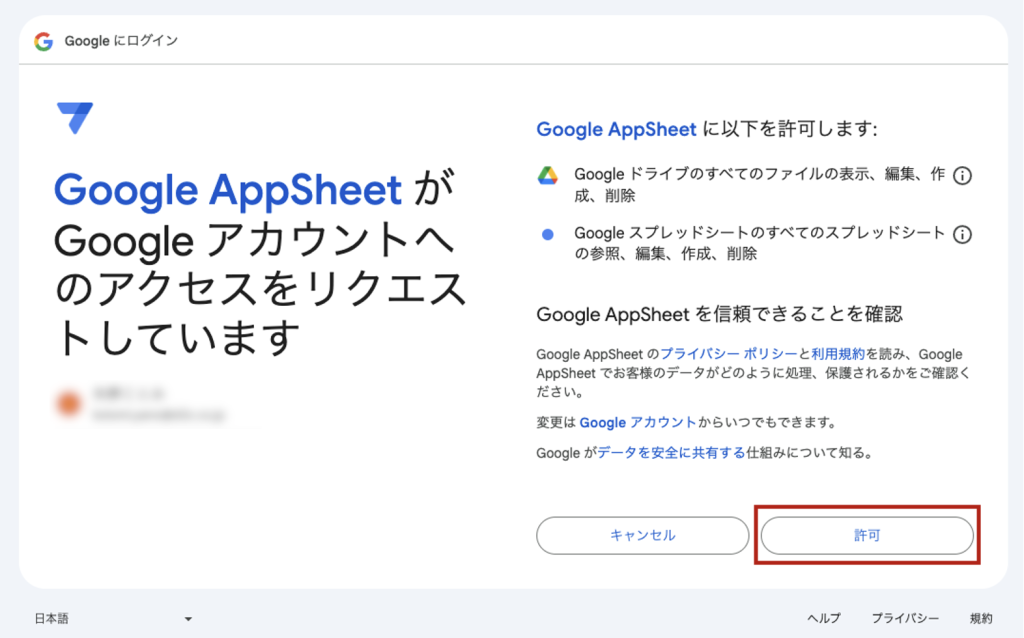Screen dimensions: 1024x638
Task: Click the blurred account avatar
Action: click(69, 403)
